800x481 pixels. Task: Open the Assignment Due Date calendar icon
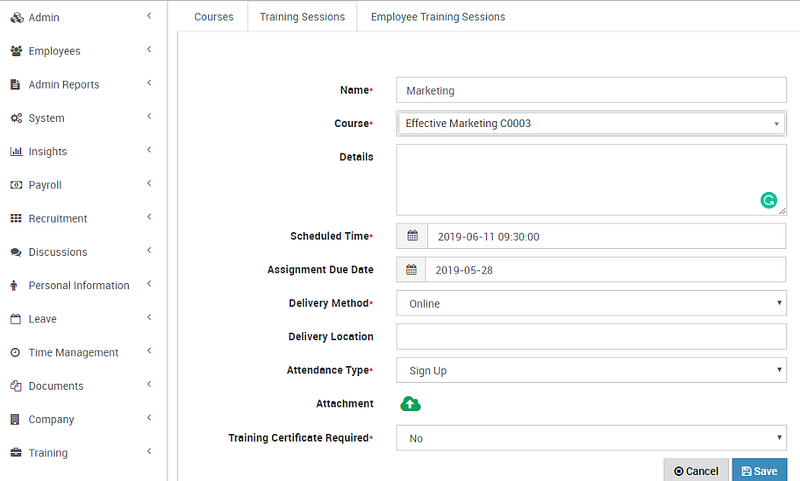point(411,270)
